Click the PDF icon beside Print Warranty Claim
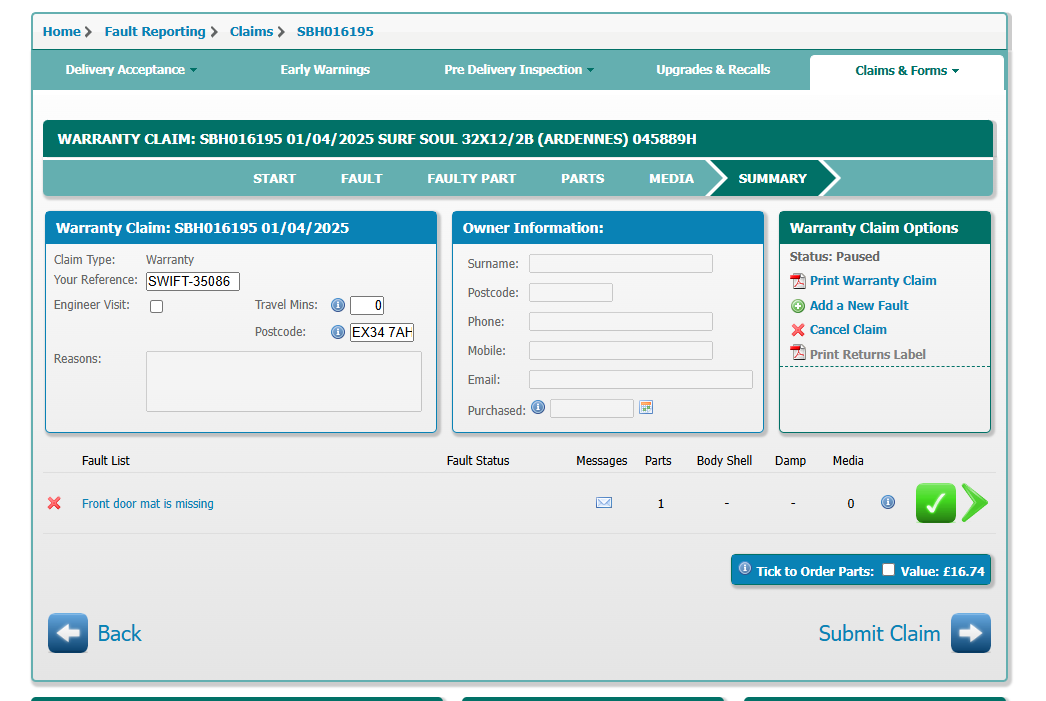The height and width of the screenshot is (701, 1046). (798, 281)
